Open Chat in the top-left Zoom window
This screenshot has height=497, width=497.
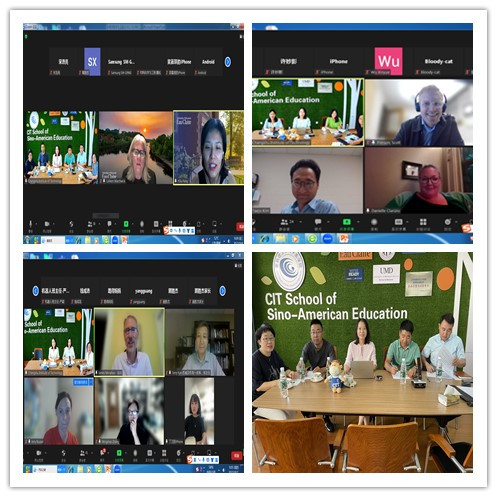click(109, 224)
